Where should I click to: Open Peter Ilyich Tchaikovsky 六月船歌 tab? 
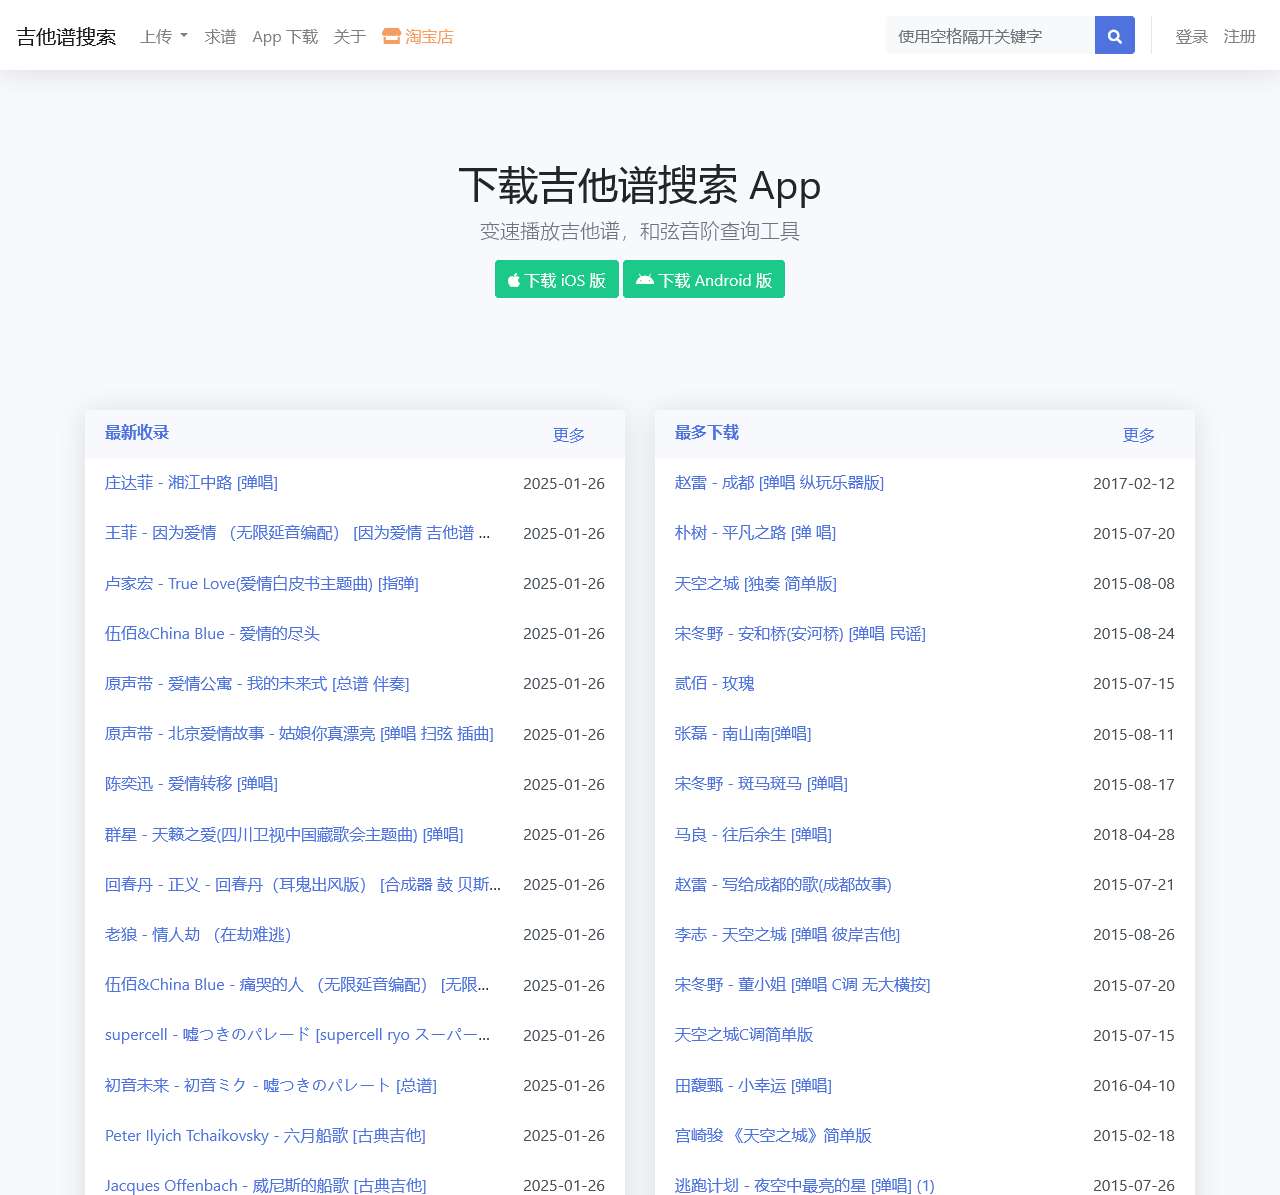click(265, 1135)
